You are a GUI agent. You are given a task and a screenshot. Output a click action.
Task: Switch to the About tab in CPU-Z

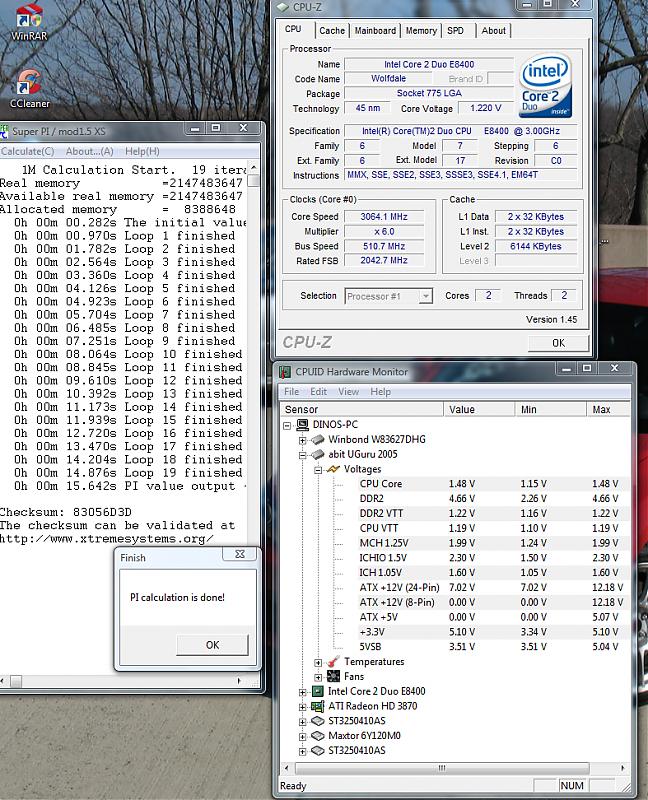[493, 31]
